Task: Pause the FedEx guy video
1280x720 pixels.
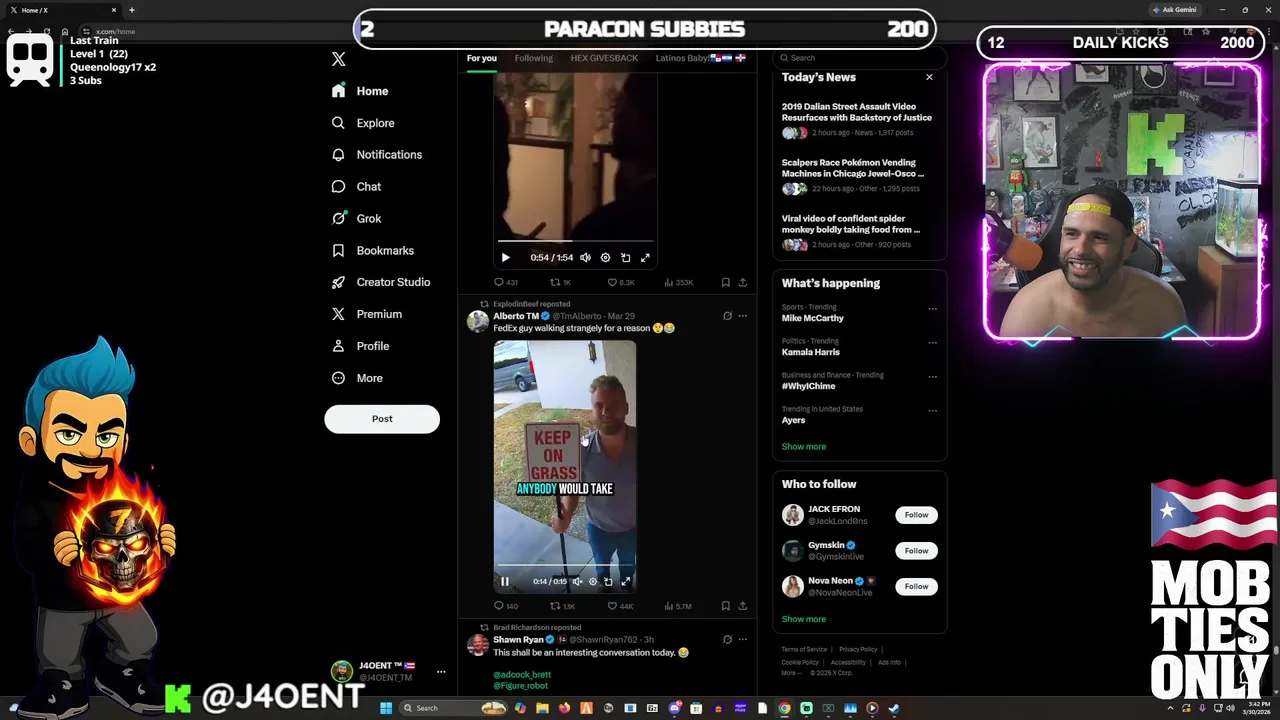Action: (505, 581)
